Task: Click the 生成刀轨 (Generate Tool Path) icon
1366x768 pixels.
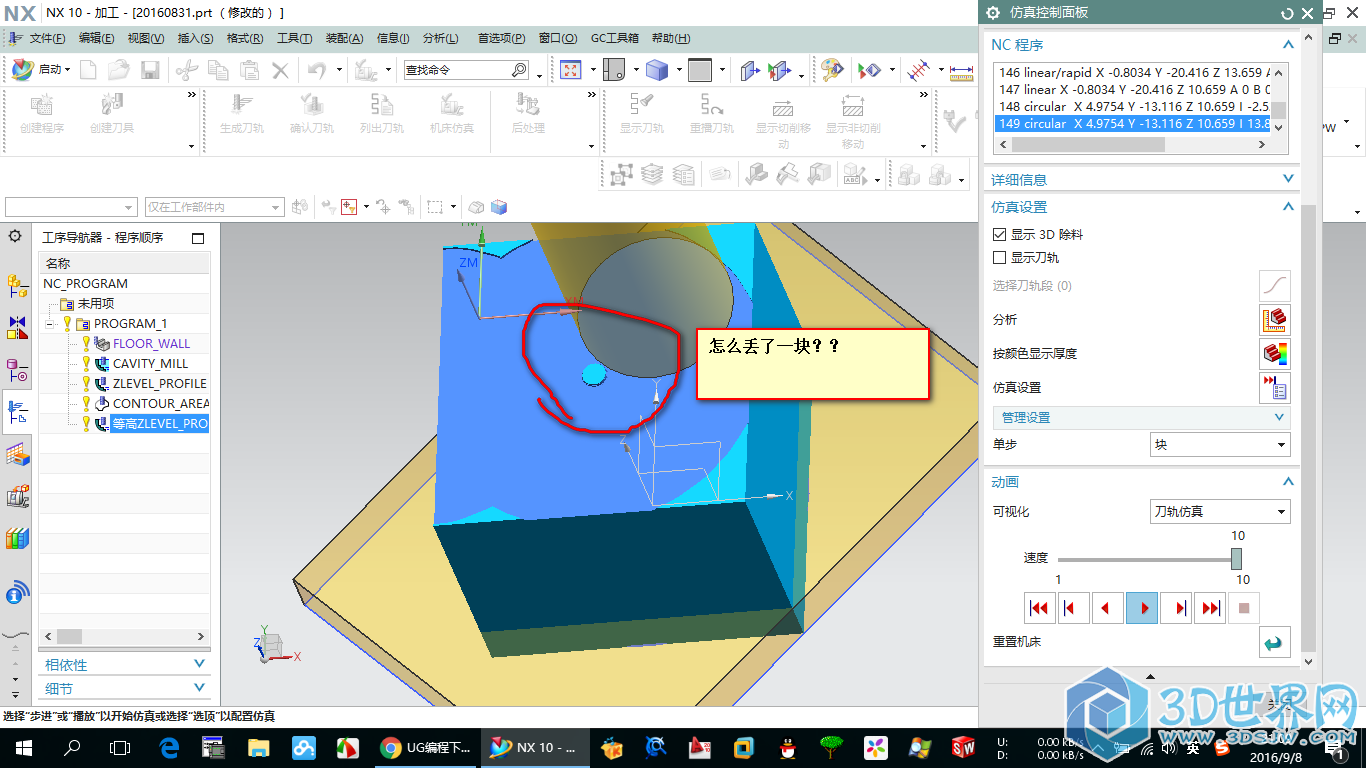Action: 241,105
